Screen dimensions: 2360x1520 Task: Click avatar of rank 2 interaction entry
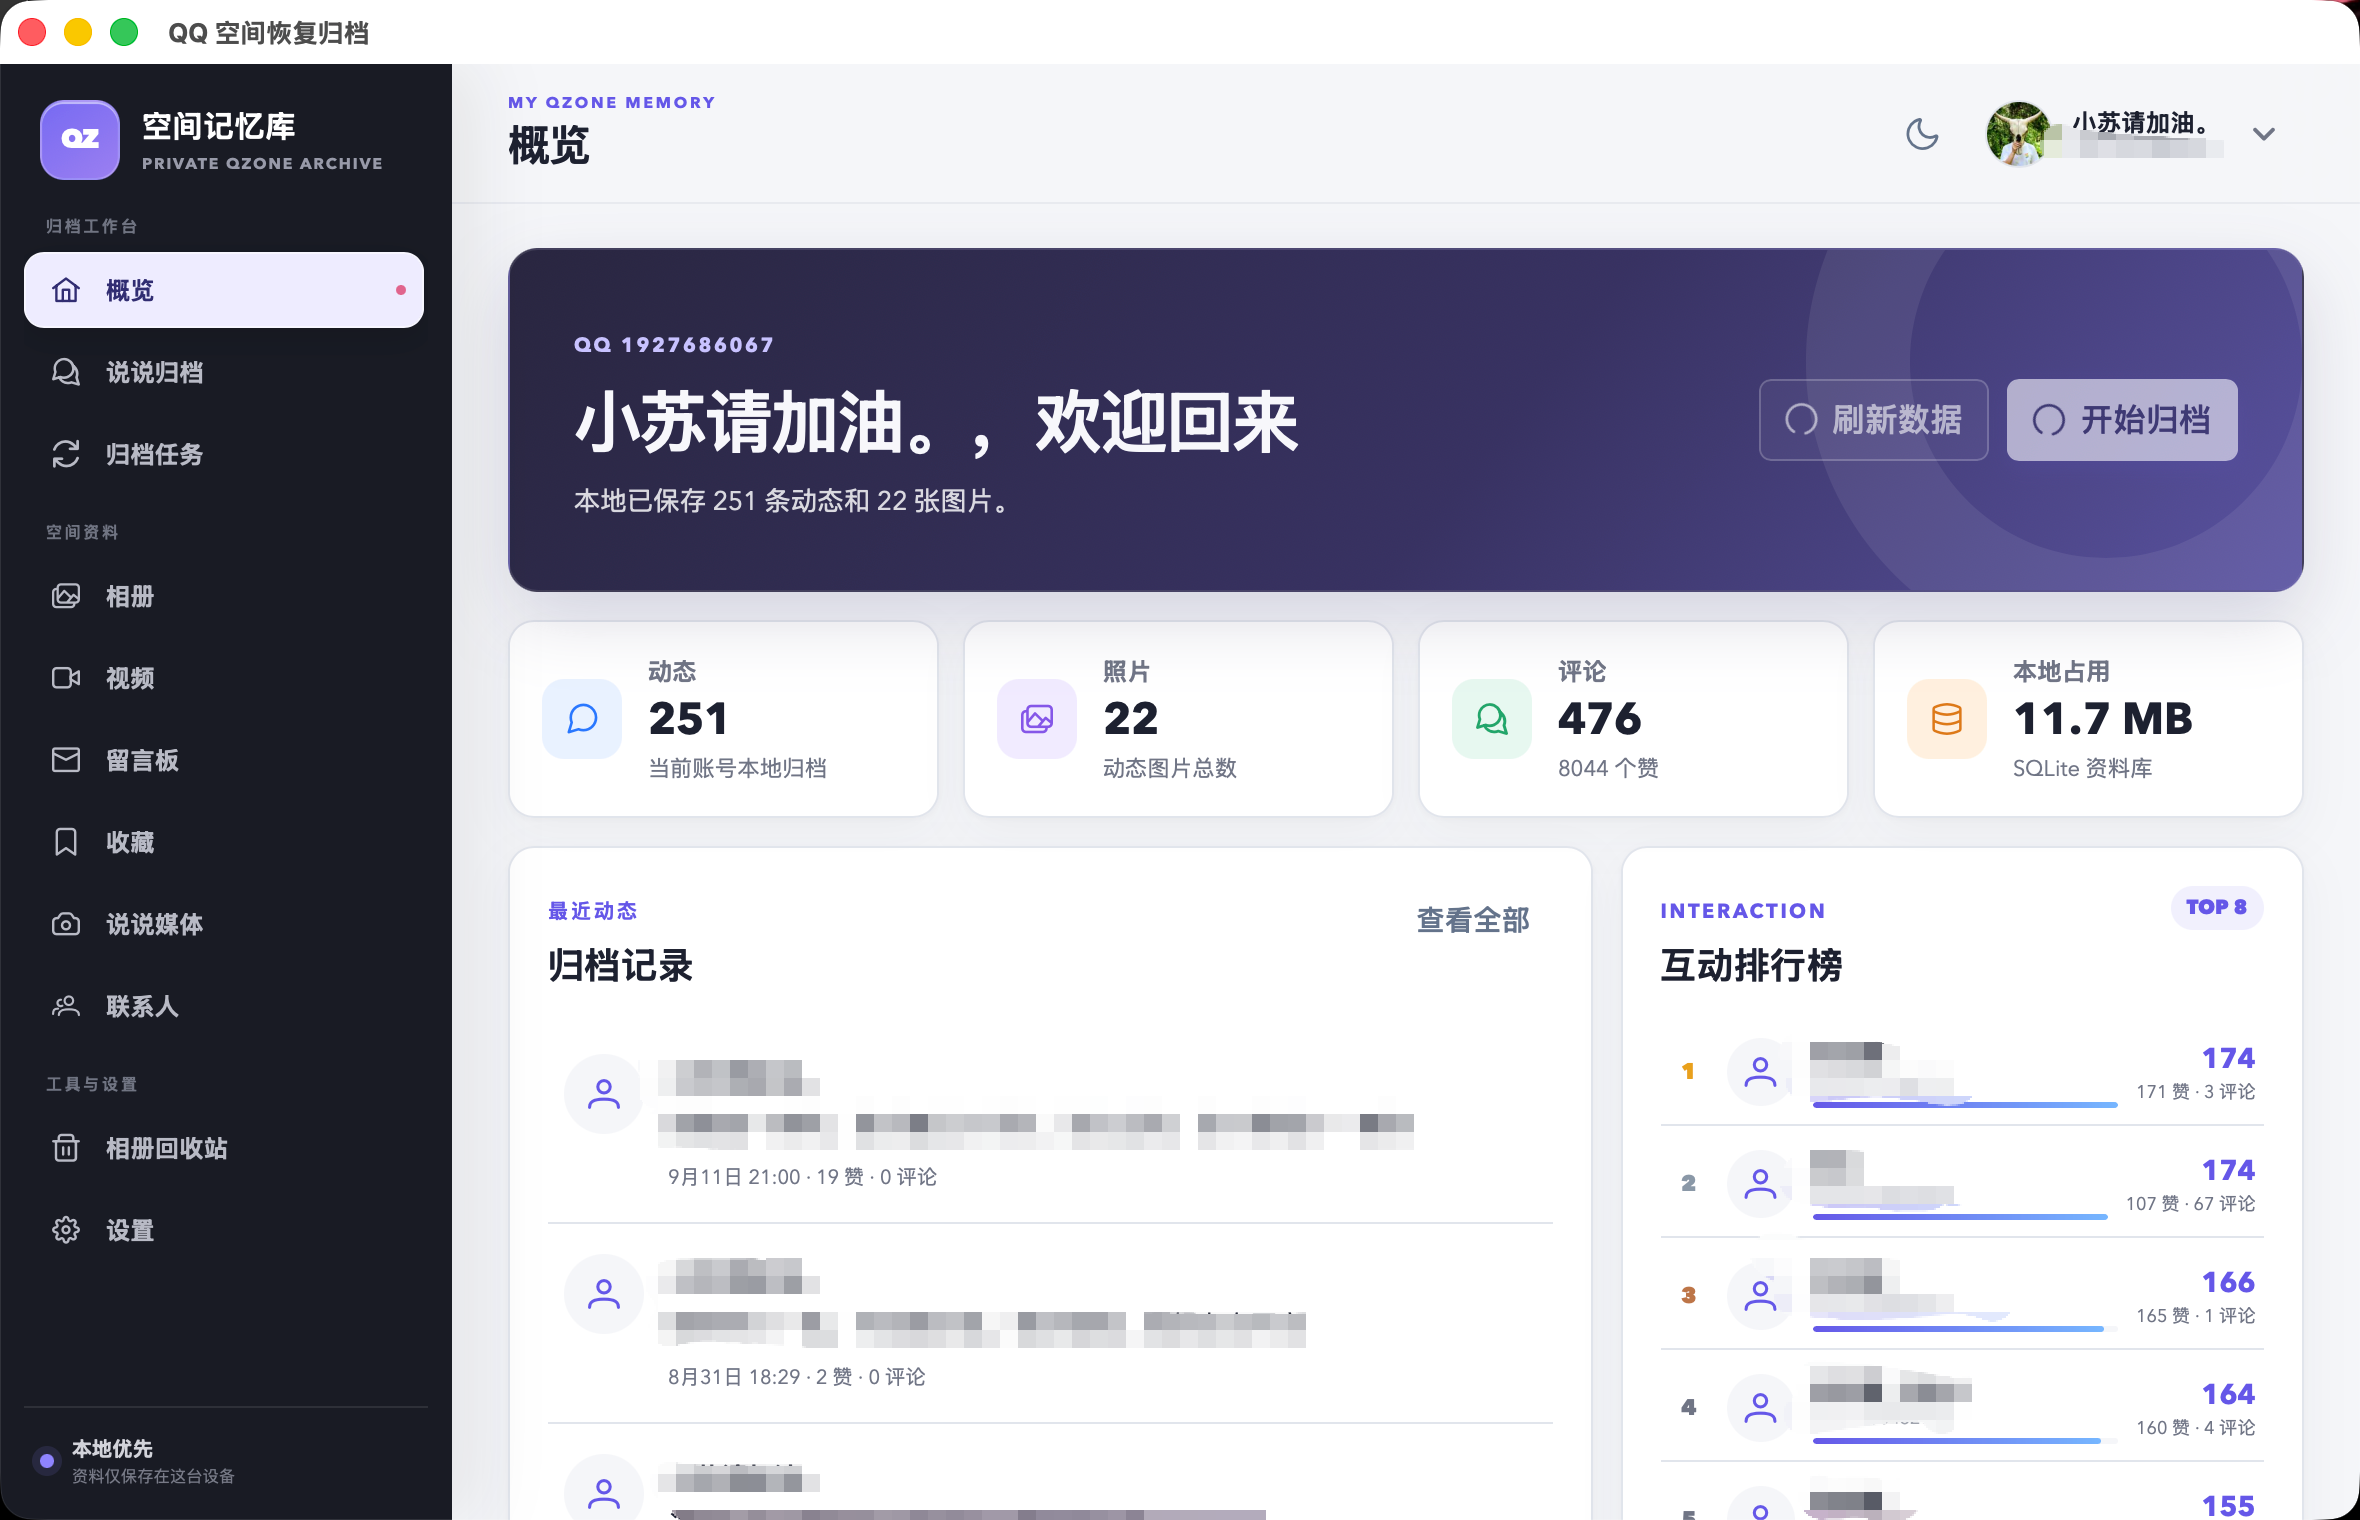(x=1760, y=1184)
